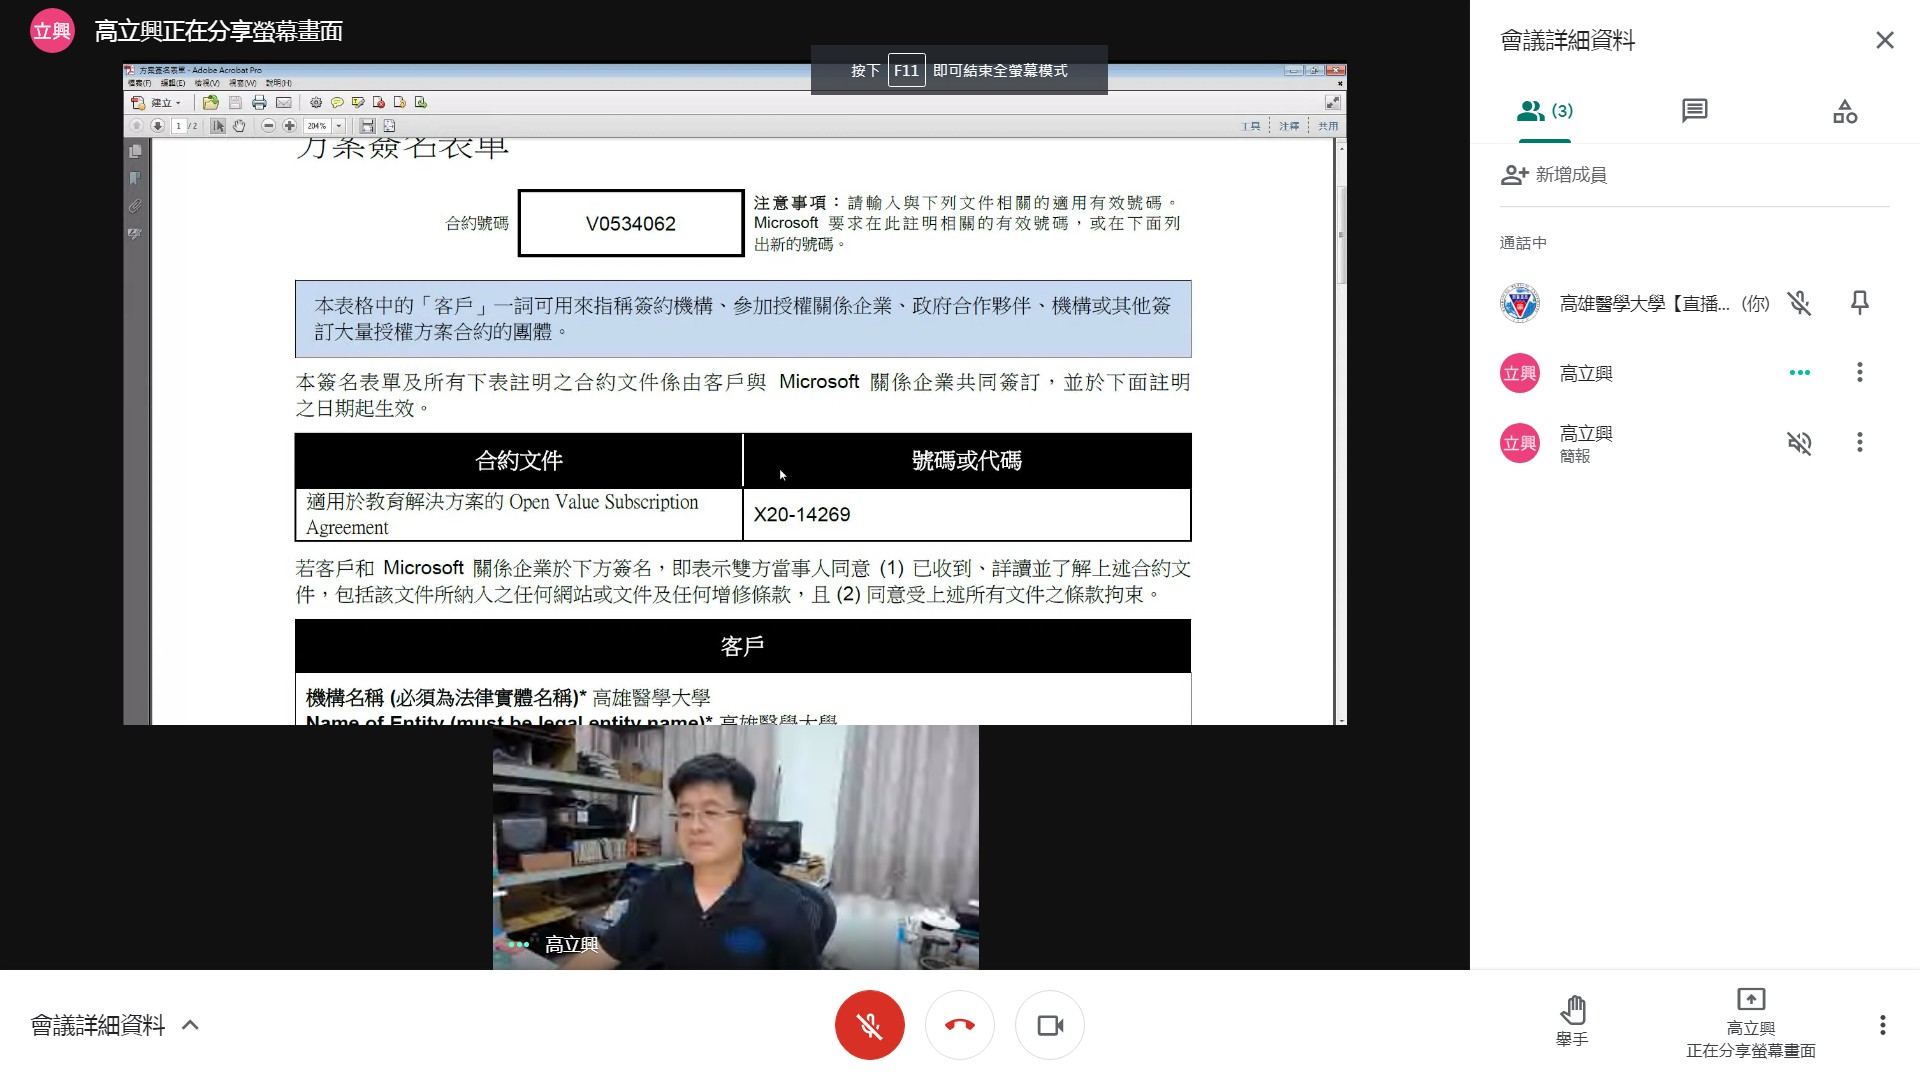Open the 建立 create dropdown in Acrobat

[156, 103]
